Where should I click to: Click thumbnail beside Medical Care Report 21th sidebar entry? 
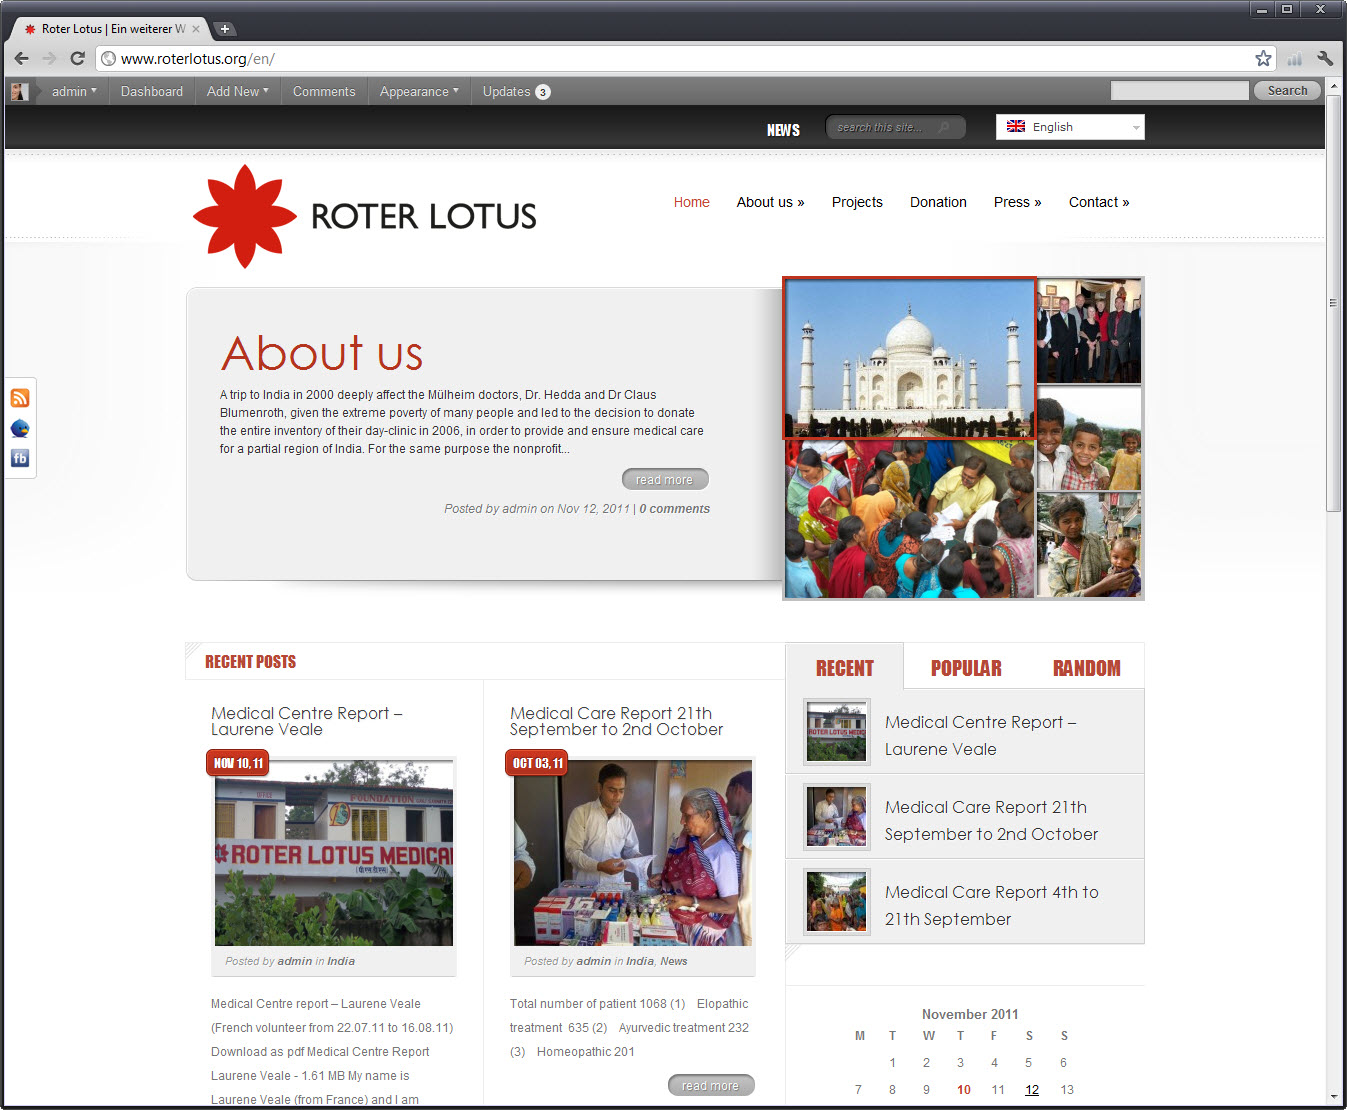[x=837, y=816]
